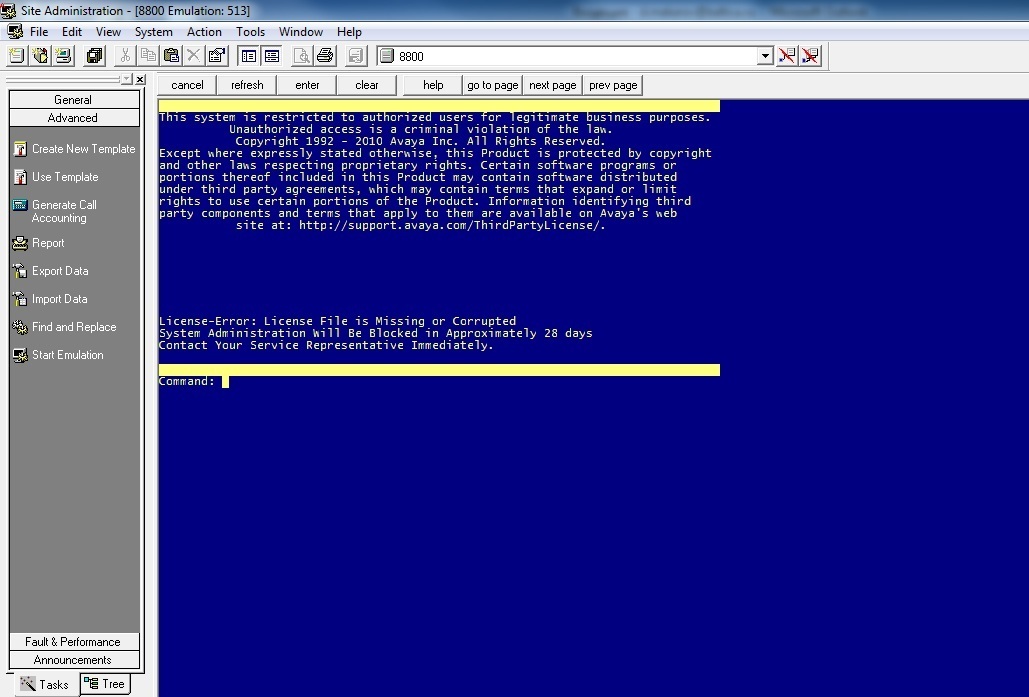Click the Use Template icon

point(20,177)
